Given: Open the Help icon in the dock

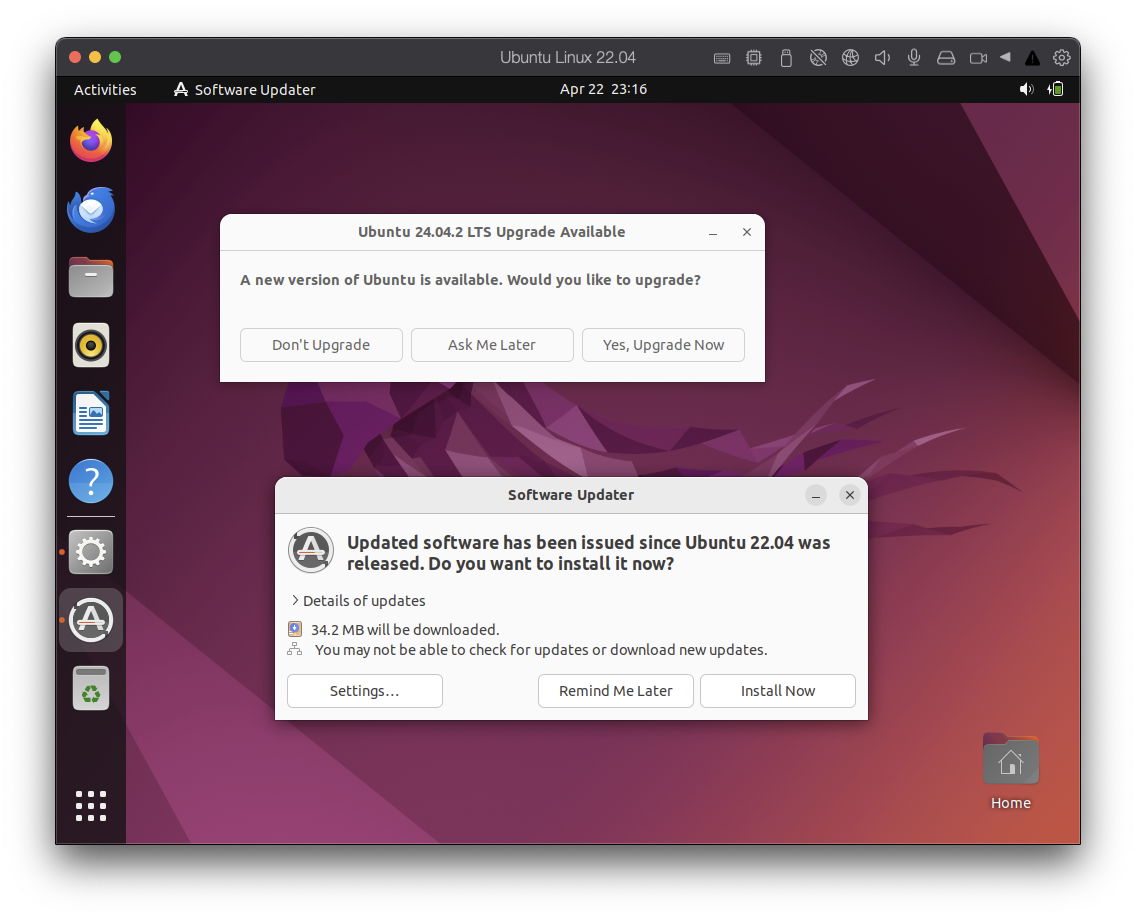Looking at the screenshot, I should (x=91, y=481).
